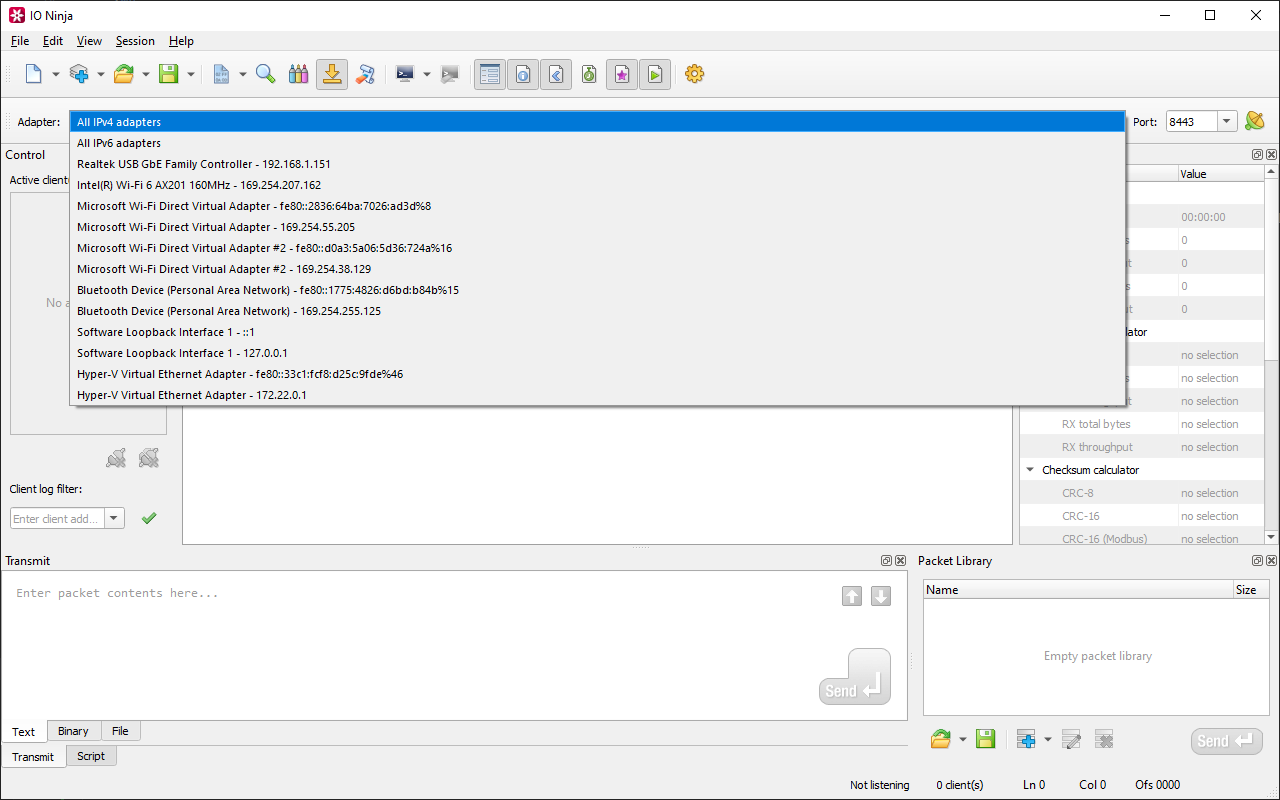
Task: Open the View menu
Action: point(89,41)
